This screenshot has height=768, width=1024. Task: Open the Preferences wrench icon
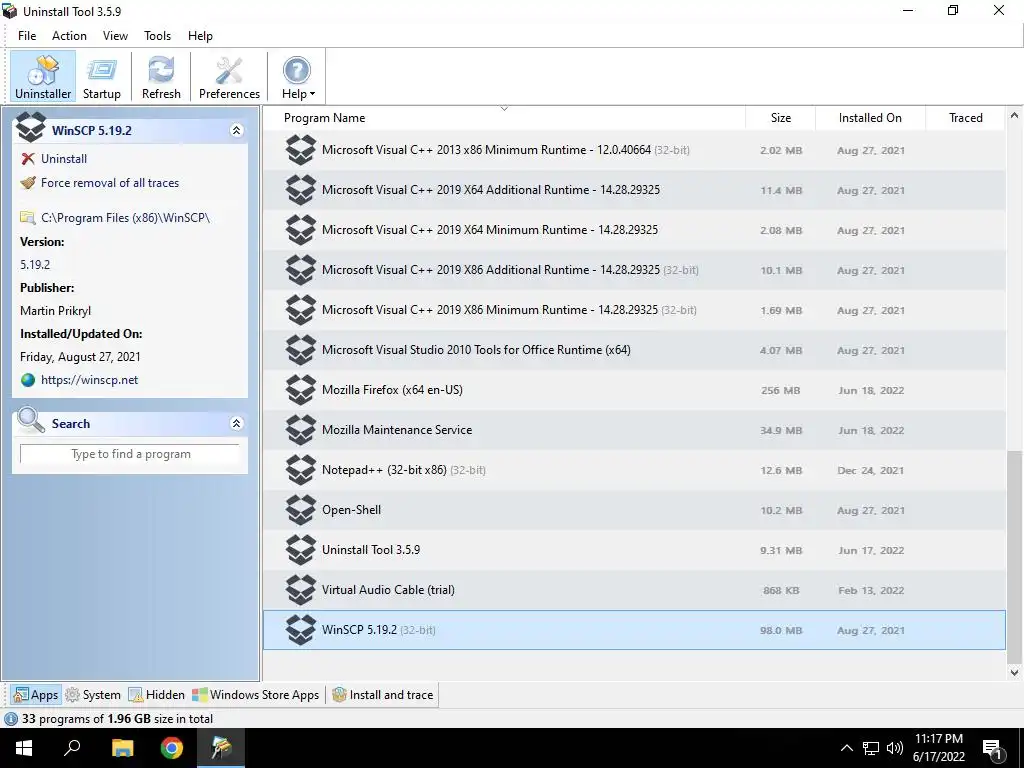[x=229, y=70]
